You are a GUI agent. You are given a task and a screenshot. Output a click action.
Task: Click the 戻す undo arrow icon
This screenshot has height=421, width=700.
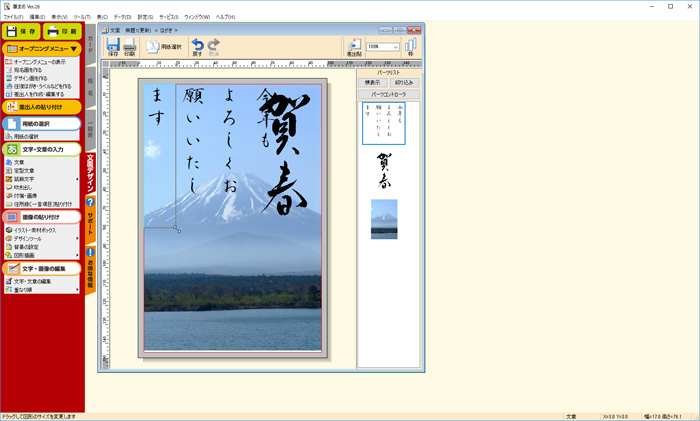197,46
